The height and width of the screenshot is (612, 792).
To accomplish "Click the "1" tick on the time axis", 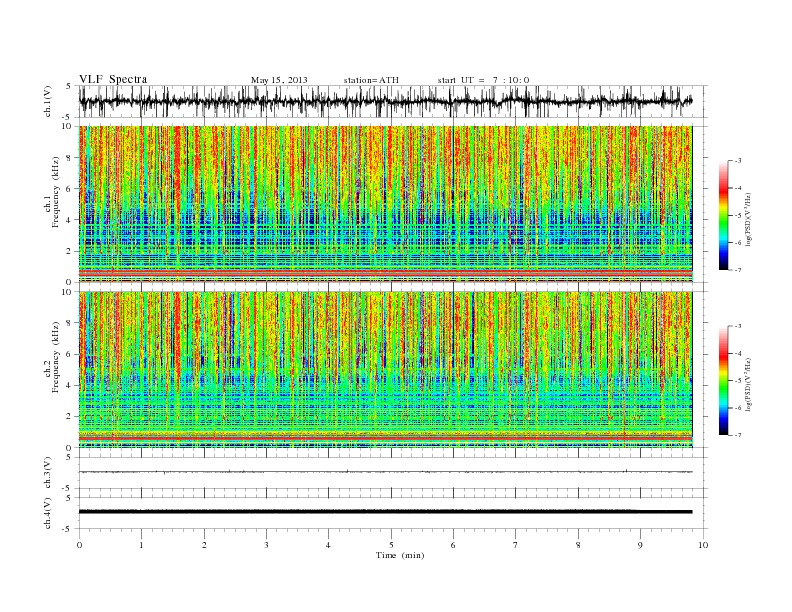I will coord(142,545).
